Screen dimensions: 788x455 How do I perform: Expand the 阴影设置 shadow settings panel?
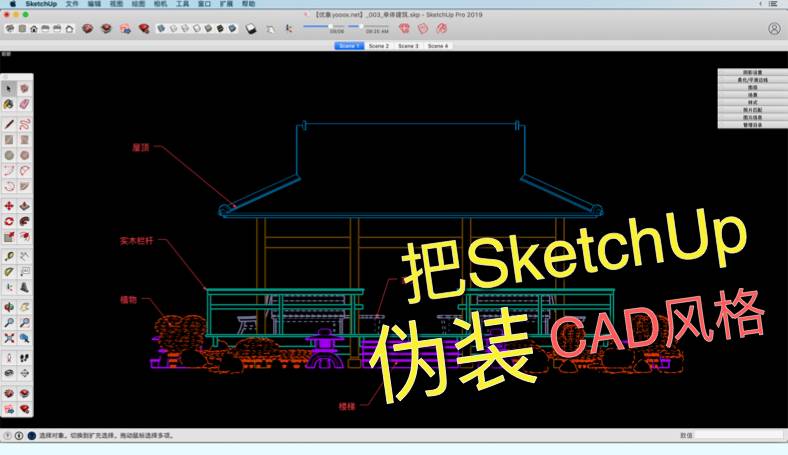coord(751,72)
